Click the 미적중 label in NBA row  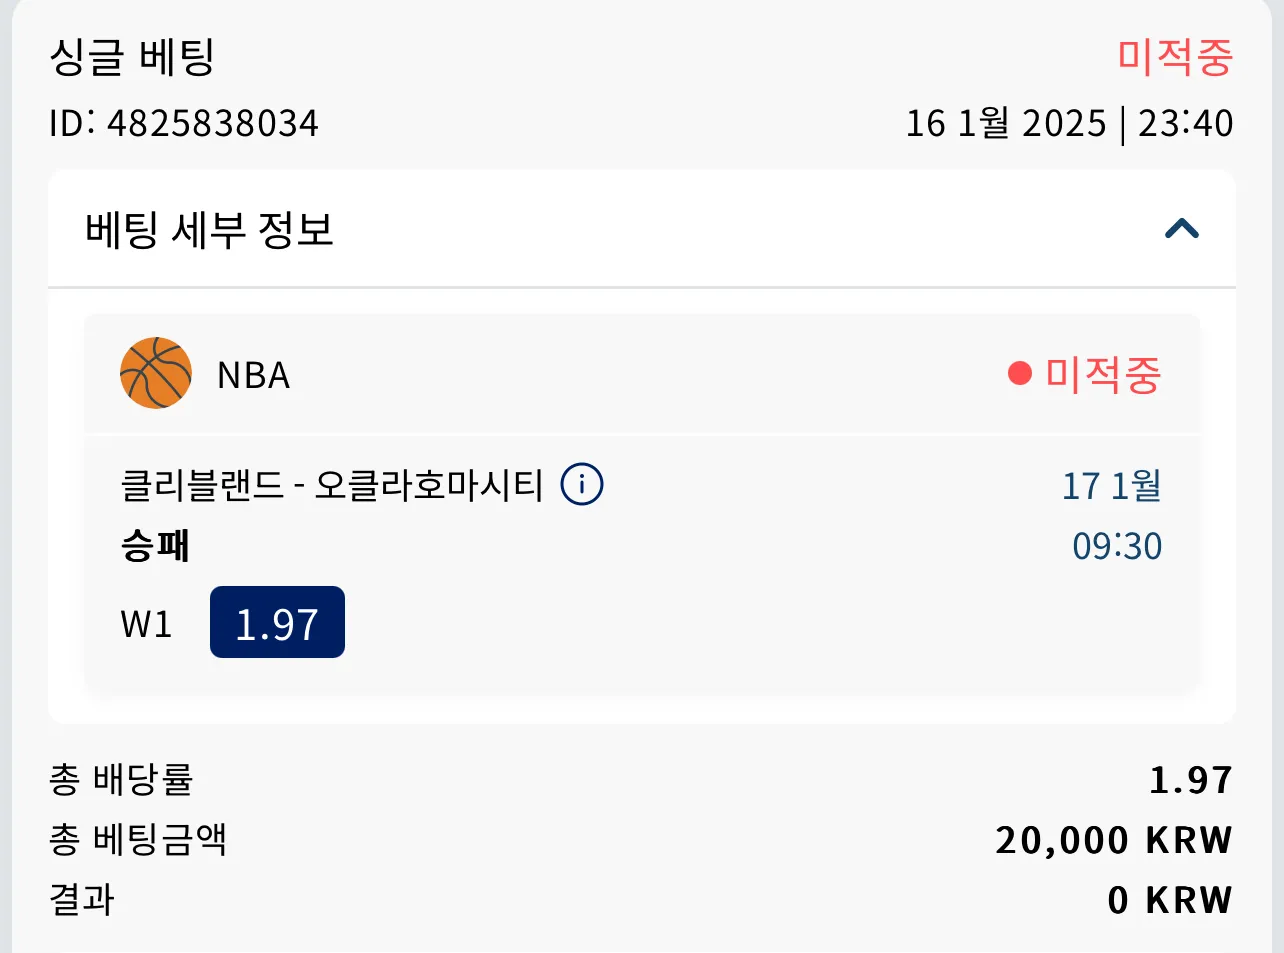click(x=1103, y=375)
